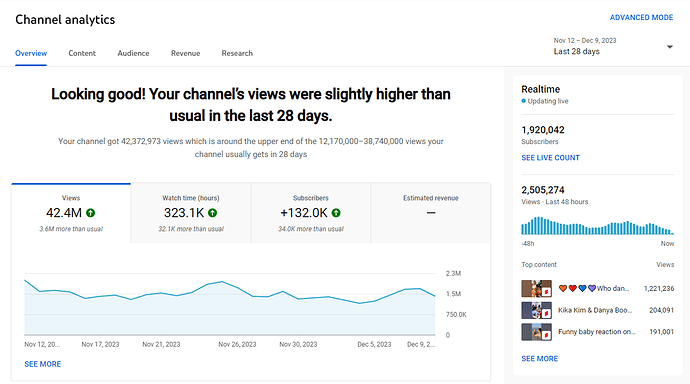The height and width of the screenshot is (384, 690).
Task: Click the 750.0K y-axis label
Action: [x=456, y=315]
